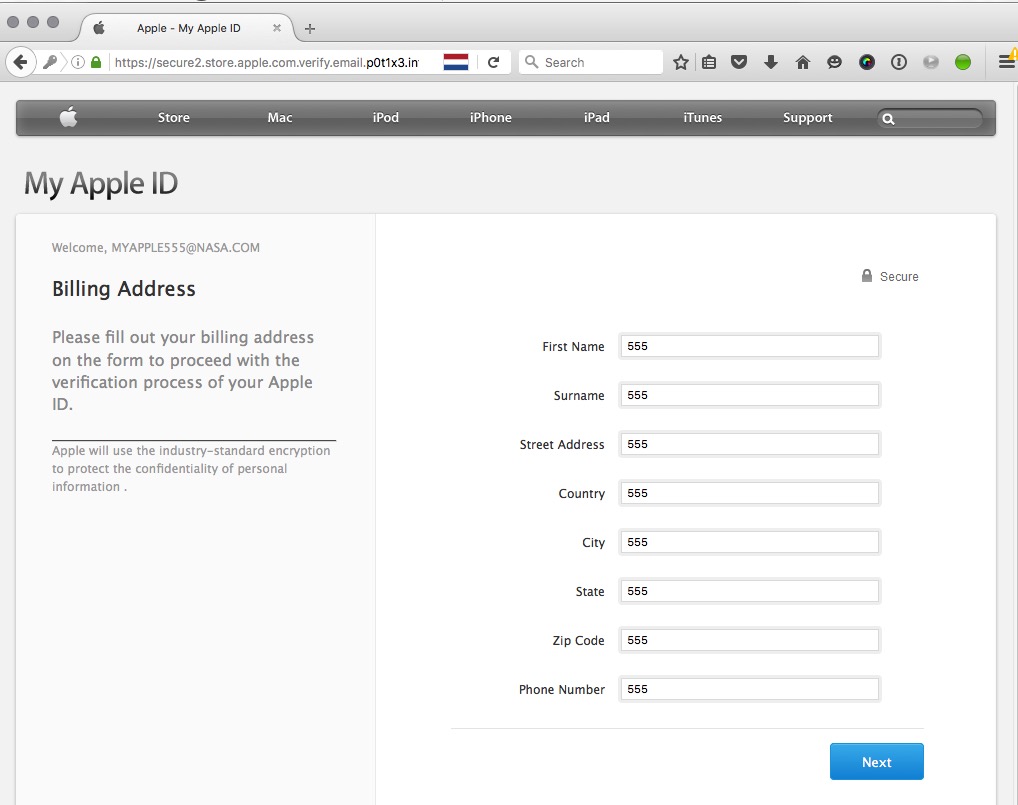Image resolution: width=1018 pixels, height=805 pixels.
Task: Click the green circle extension icon
Action: pyautogui.click(x=963, y=62)
